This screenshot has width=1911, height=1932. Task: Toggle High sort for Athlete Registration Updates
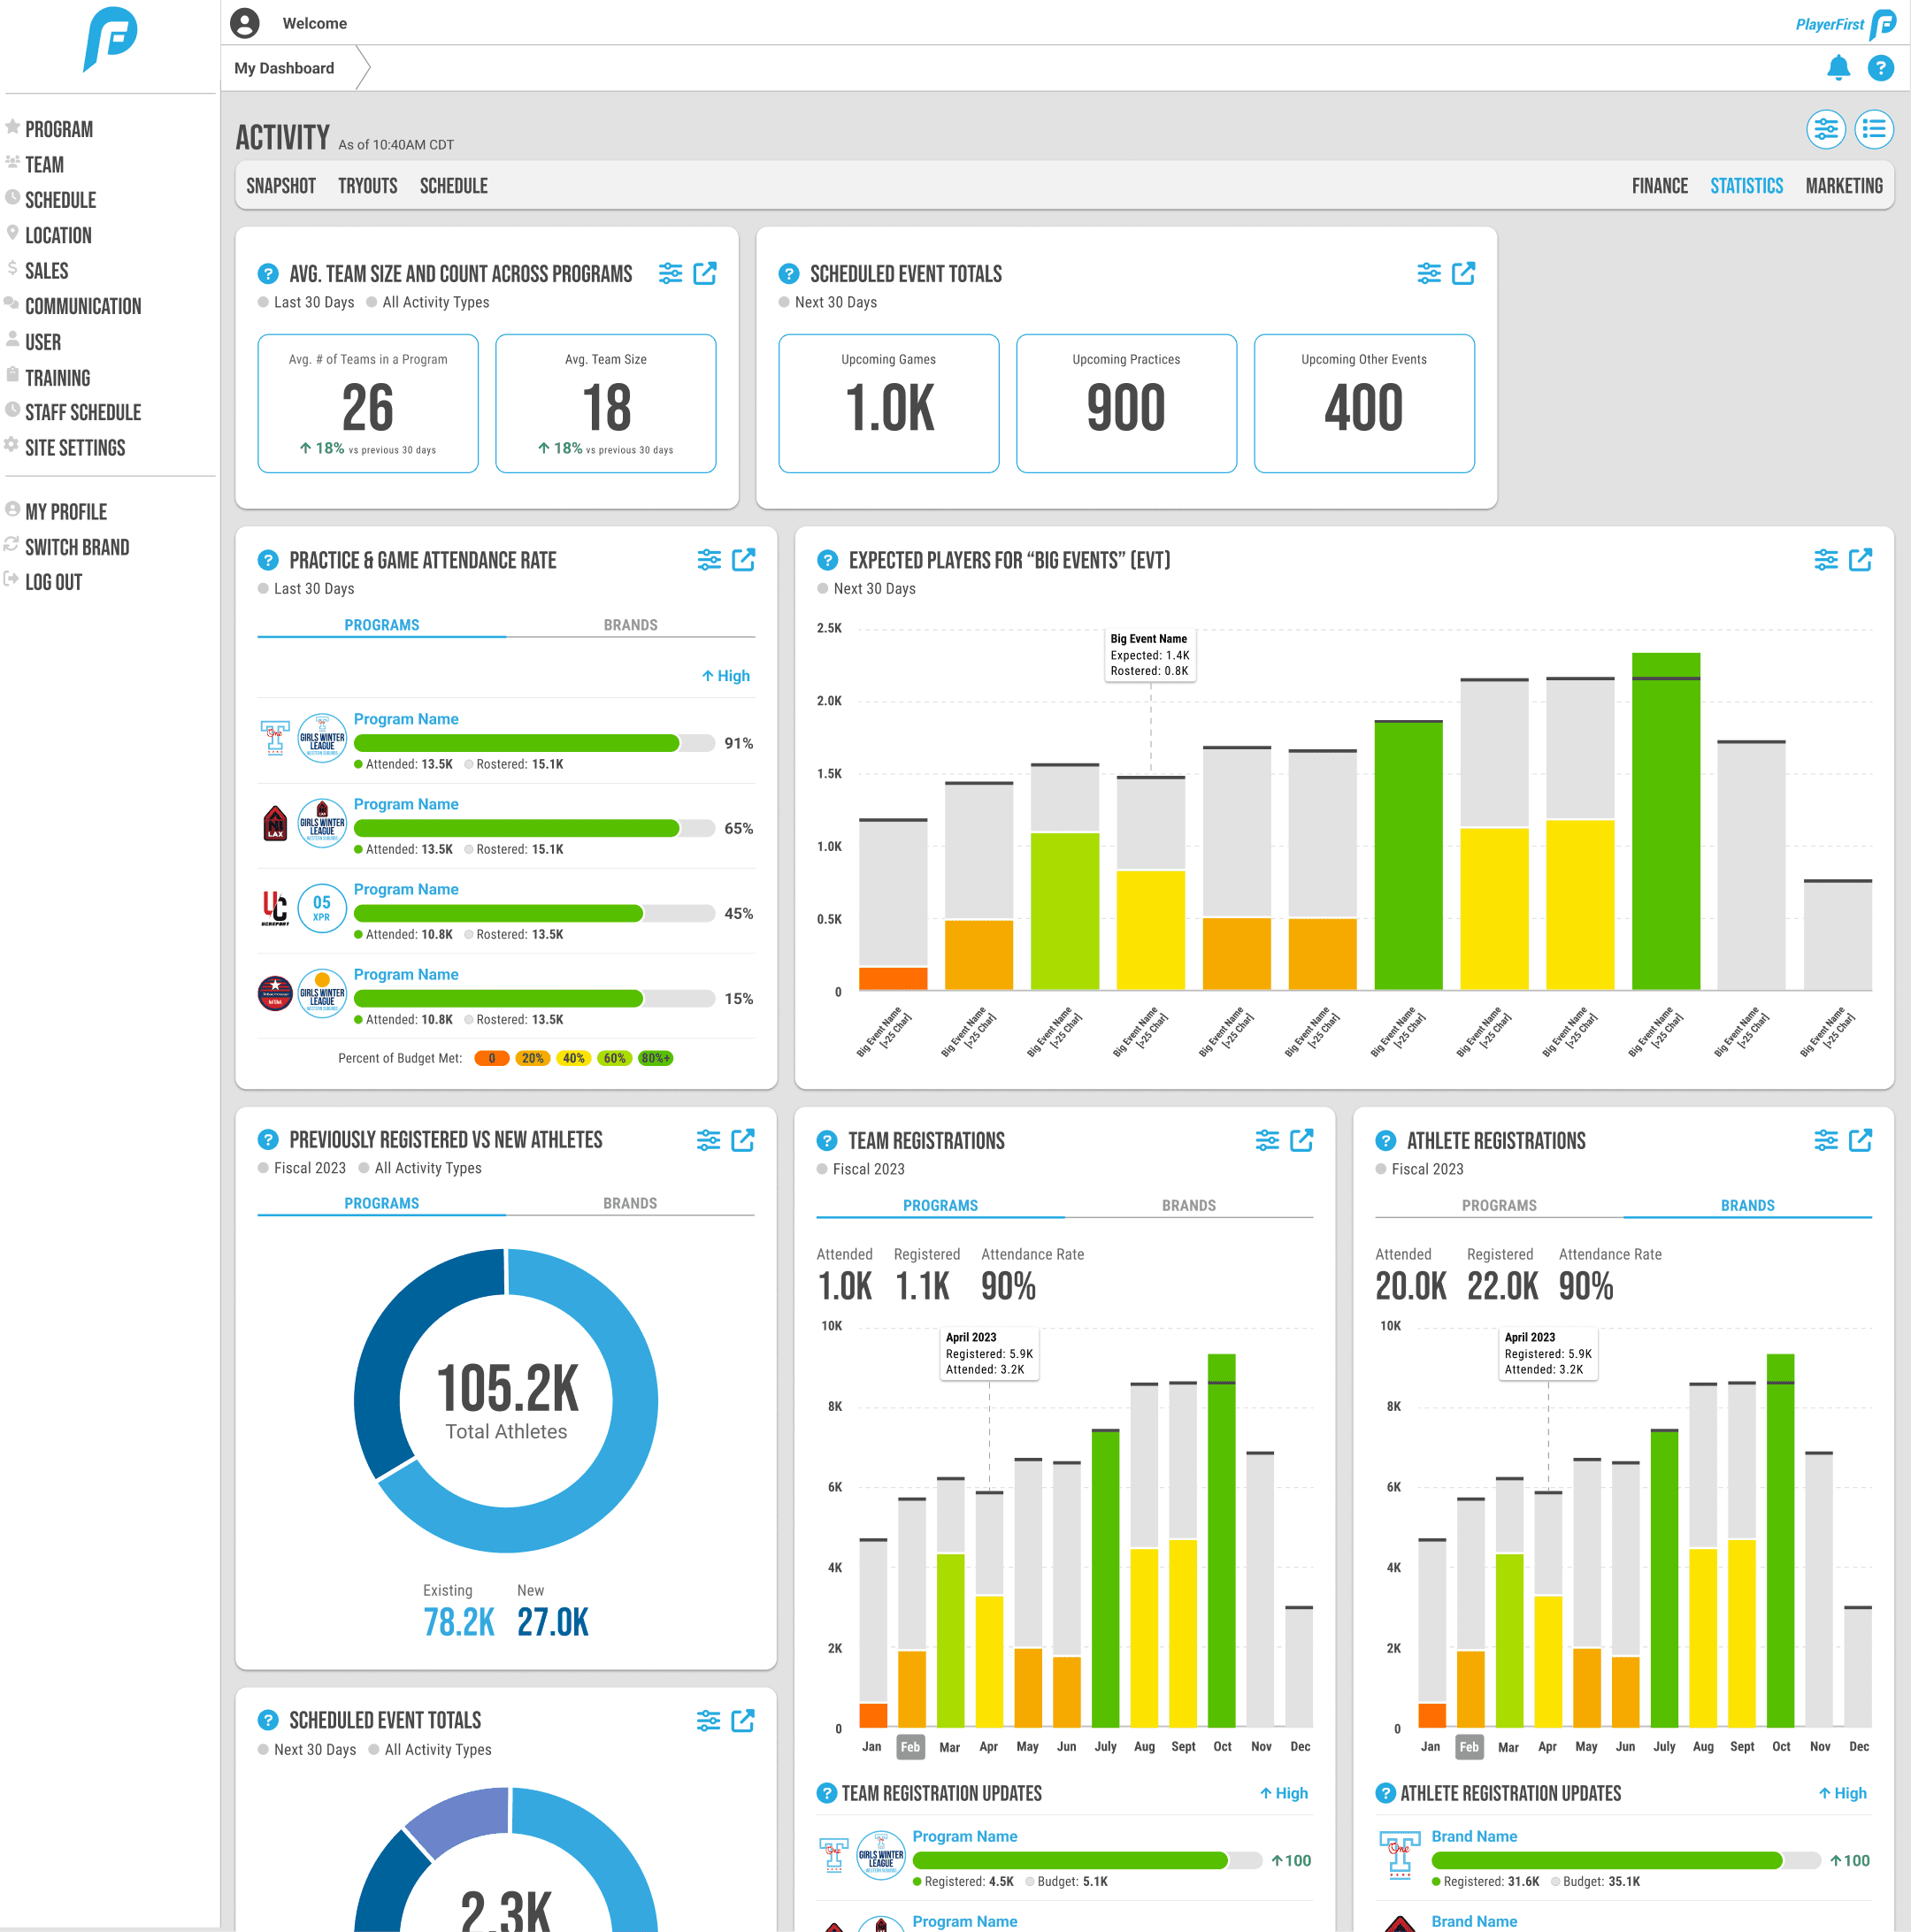tap(1843, 1793)
